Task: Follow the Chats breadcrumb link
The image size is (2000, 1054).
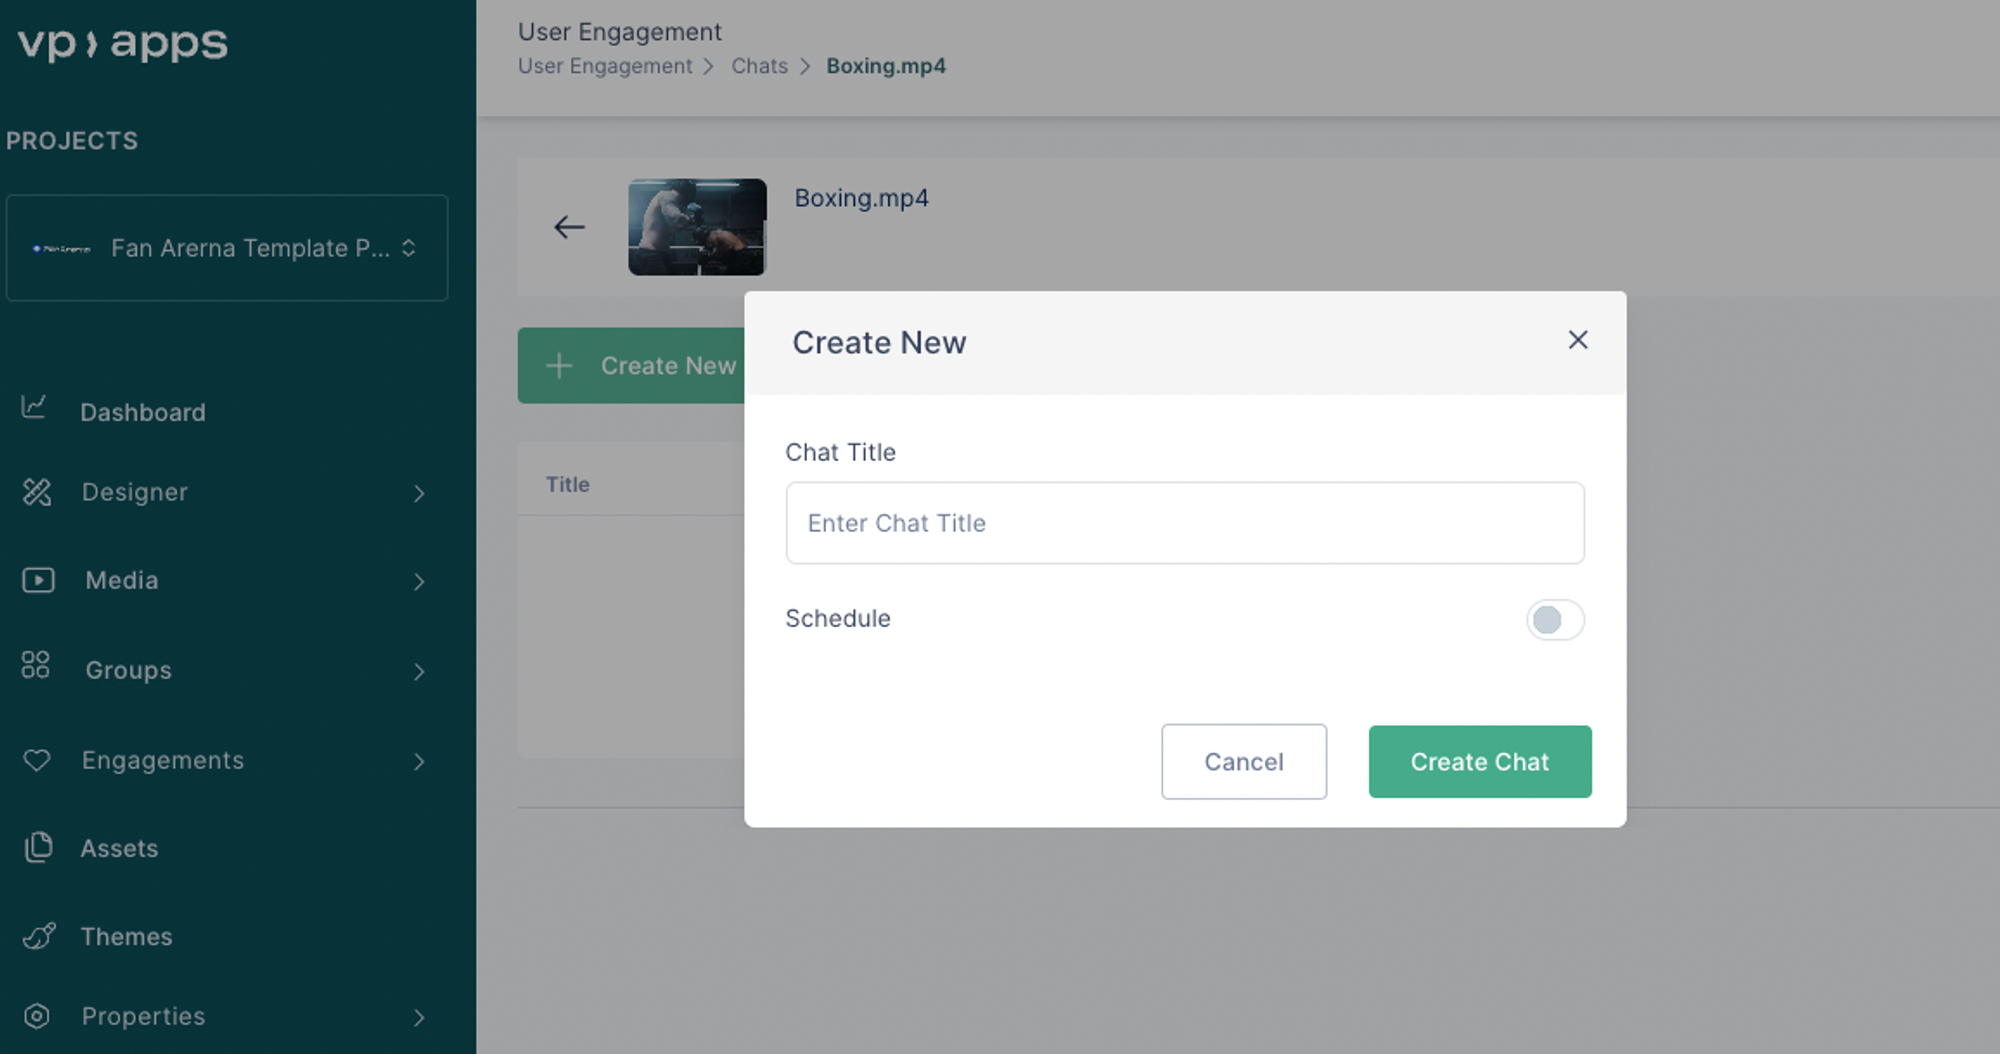Action: [x=760, y=66]
